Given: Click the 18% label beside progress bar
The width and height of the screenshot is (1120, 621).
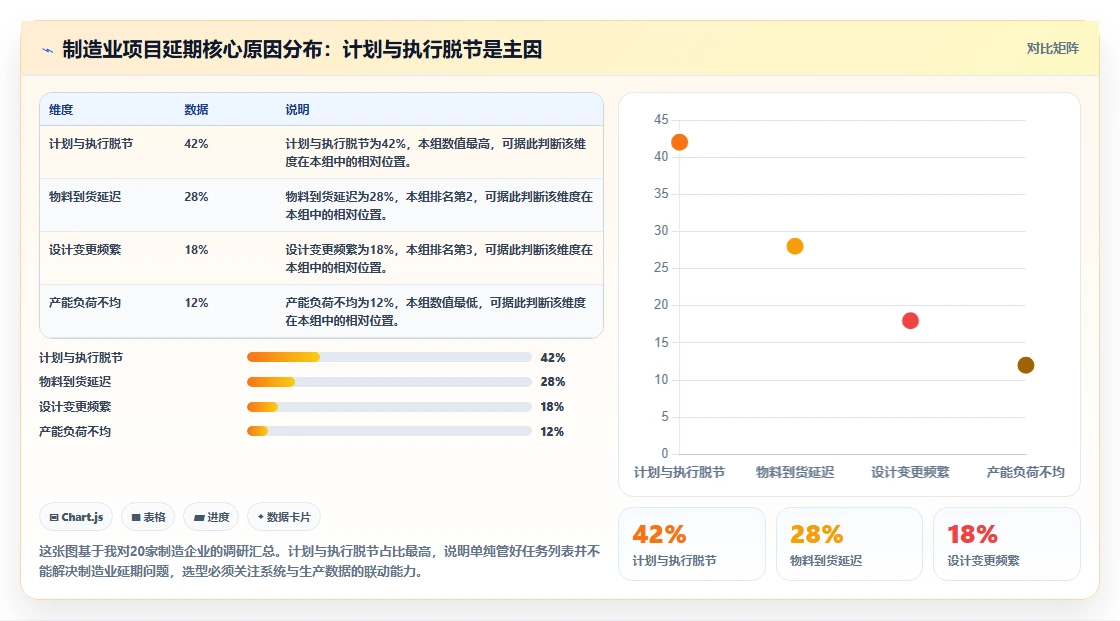Looking at the screenshot, I should coord(552,407).
